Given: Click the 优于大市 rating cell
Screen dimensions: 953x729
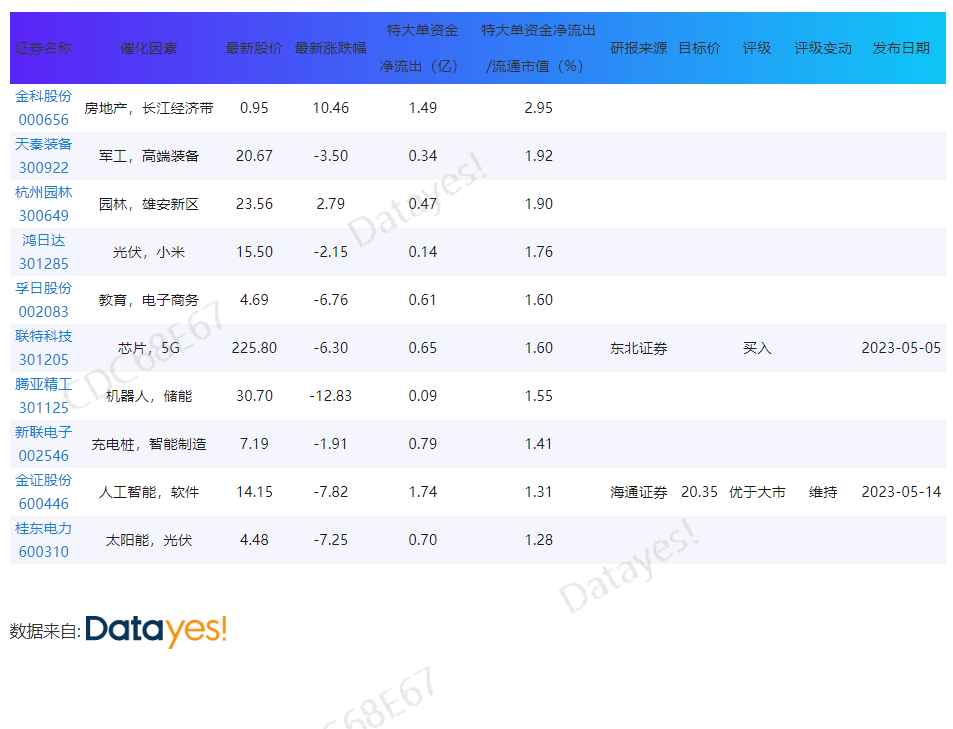Looking at the screenshot, I should [757, 492].
